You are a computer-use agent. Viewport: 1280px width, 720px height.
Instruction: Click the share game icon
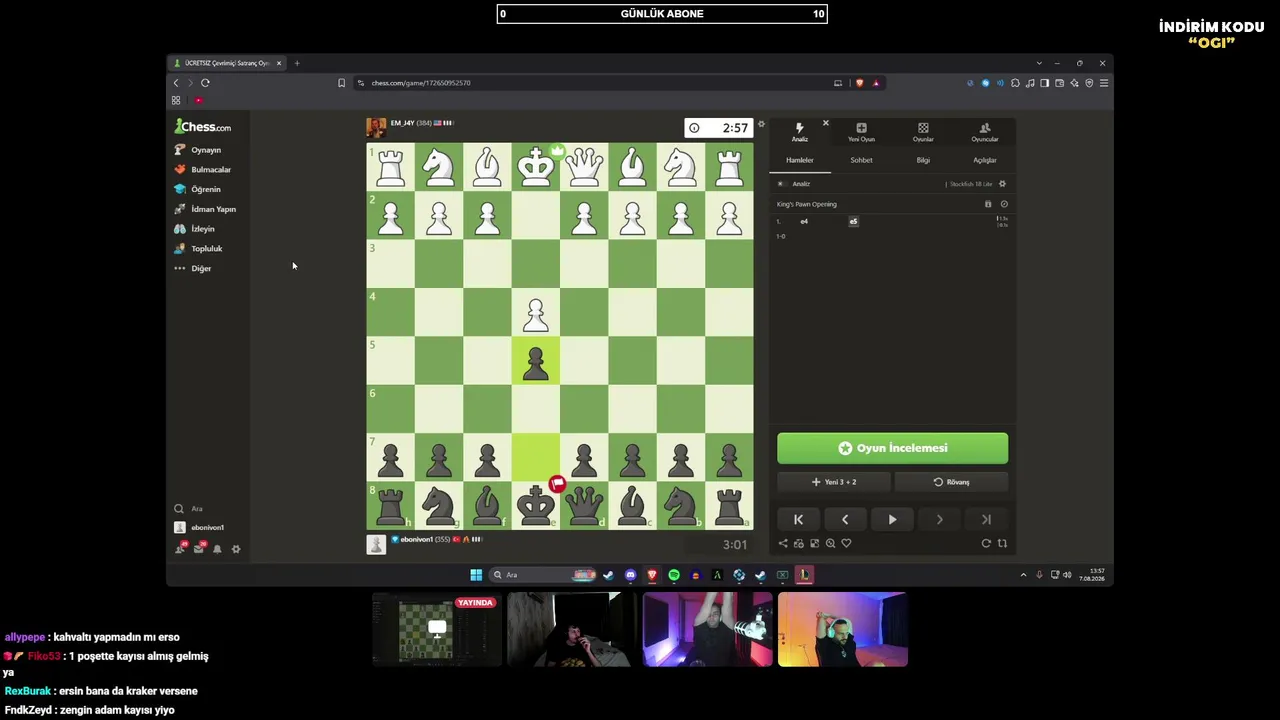point(783,543)
